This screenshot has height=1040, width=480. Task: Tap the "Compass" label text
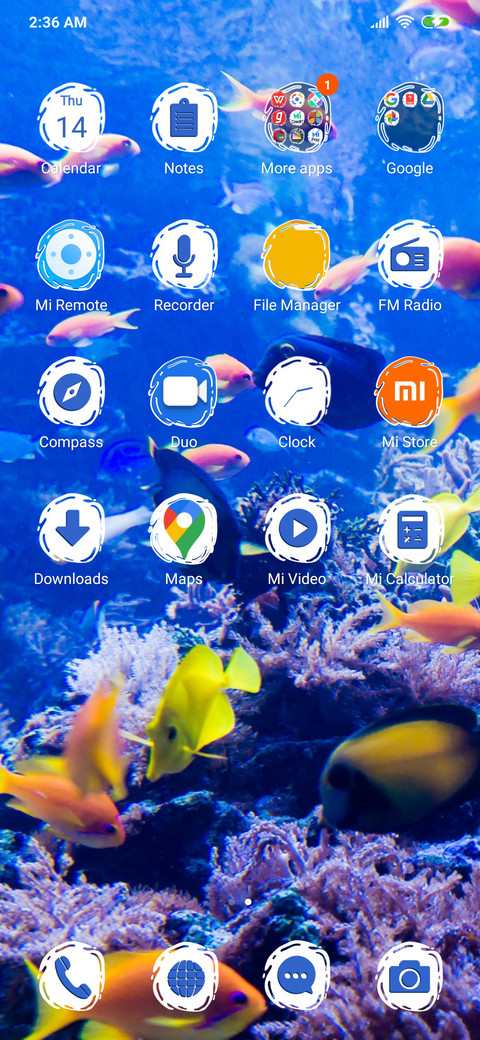(71, 442)
